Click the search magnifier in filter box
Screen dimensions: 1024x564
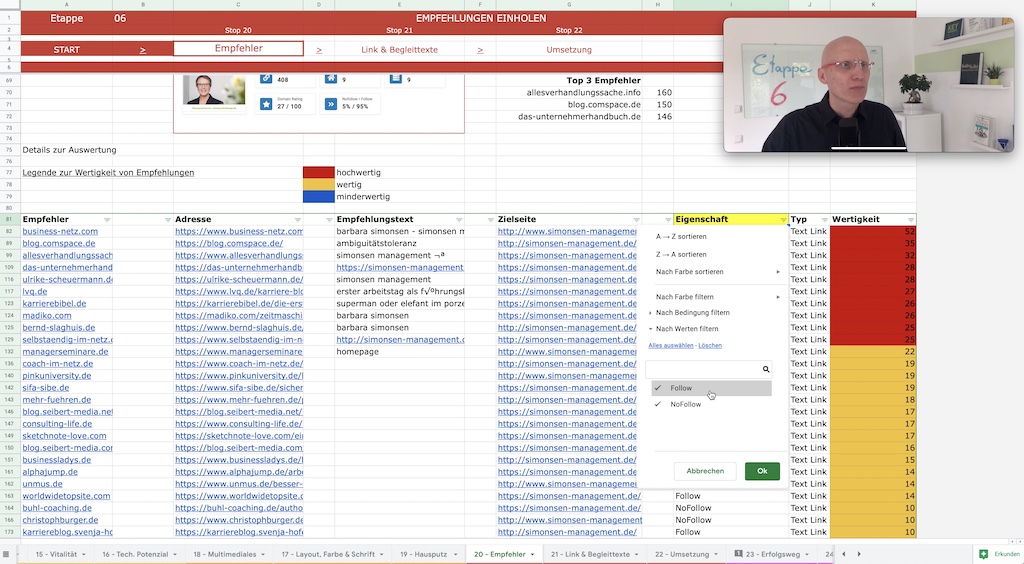tap(765, 369)
